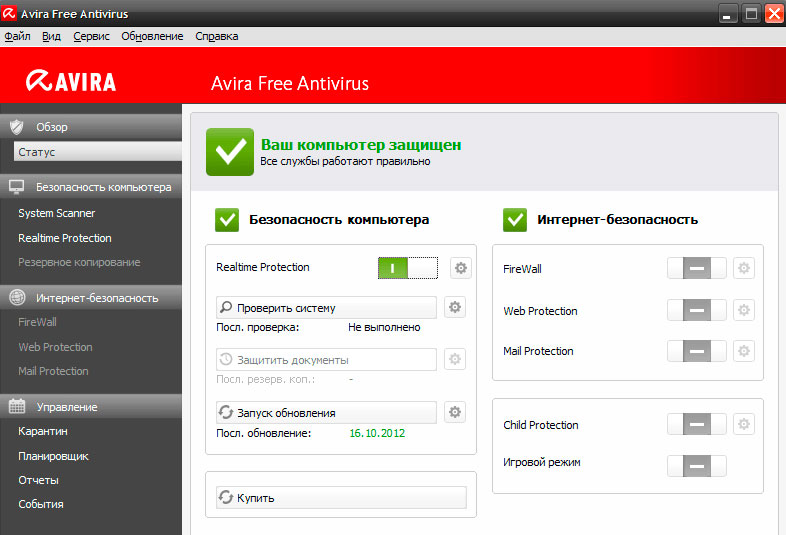Image resolution: width=786 pixels, height=535 pixels.
Task: Open Child Protection configuration gear icon
Action: point(743,424)
